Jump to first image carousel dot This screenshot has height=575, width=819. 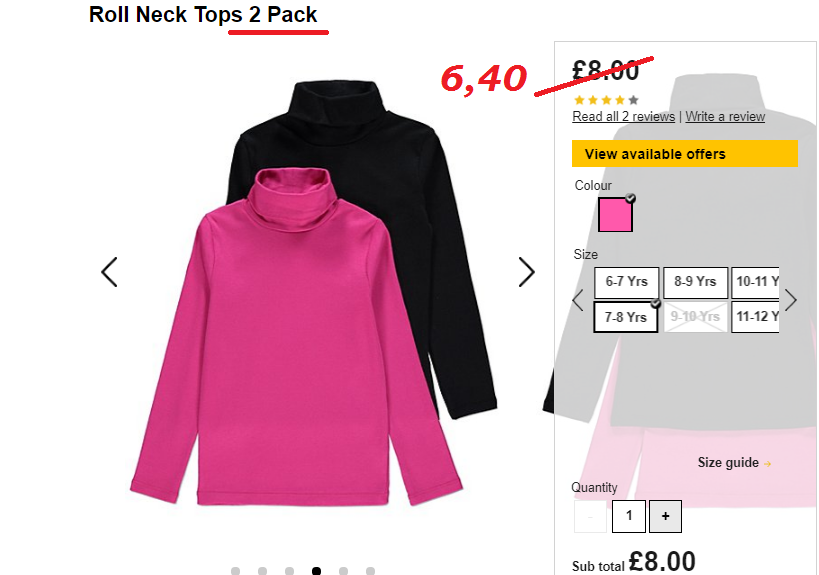point(236,571)
